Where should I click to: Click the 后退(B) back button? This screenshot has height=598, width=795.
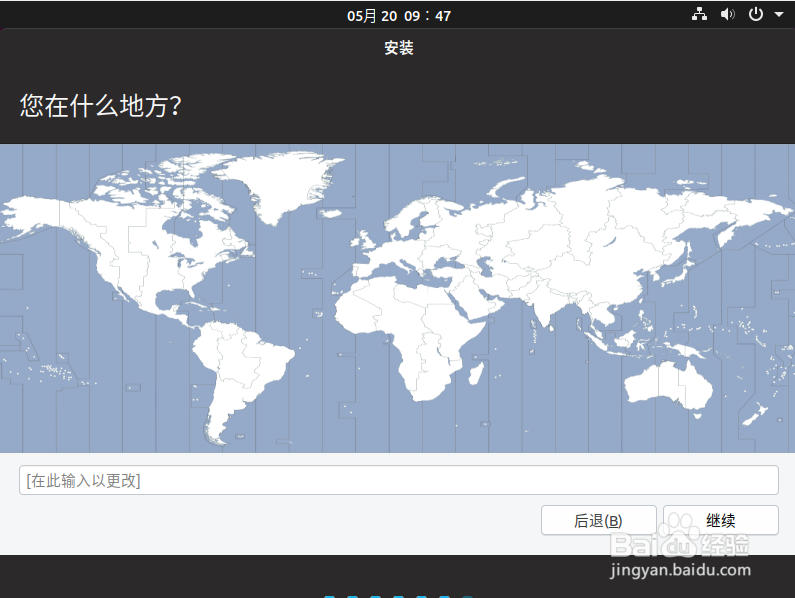[x=598, y=520]
